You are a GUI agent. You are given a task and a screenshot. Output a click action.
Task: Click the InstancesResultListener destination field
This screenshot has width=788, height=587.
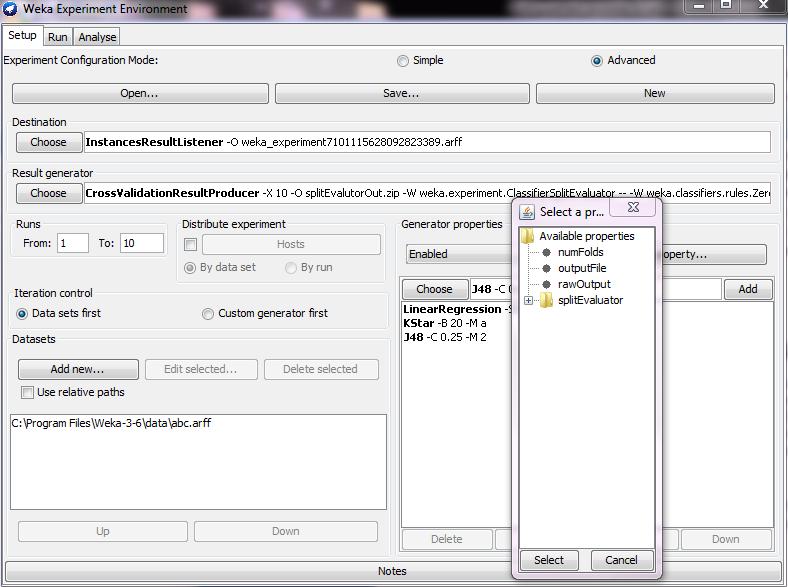click(x=427, y=142)
